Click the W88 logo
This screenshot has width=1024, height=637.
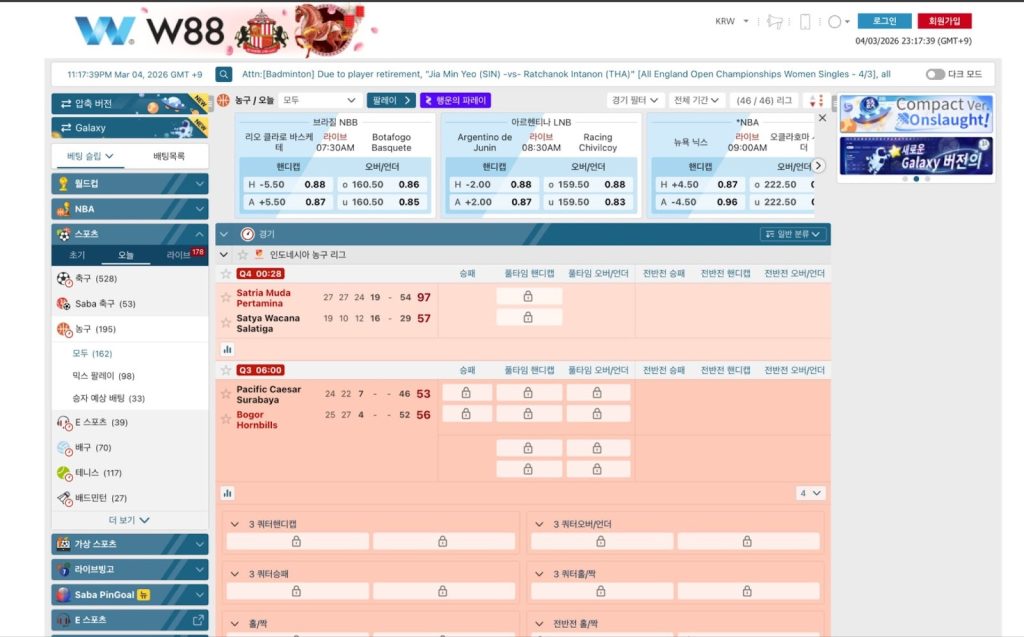point(150,31)
